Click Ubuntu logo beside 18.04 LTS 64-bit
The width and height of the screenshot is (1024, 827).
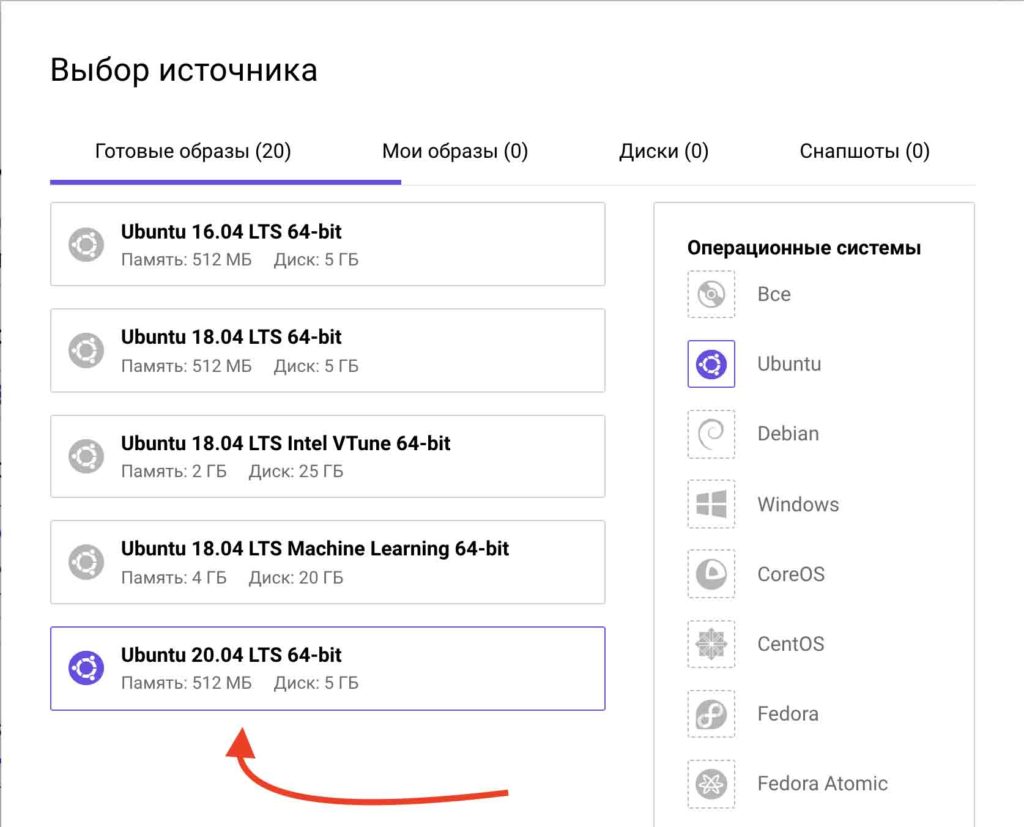point(86,350)
